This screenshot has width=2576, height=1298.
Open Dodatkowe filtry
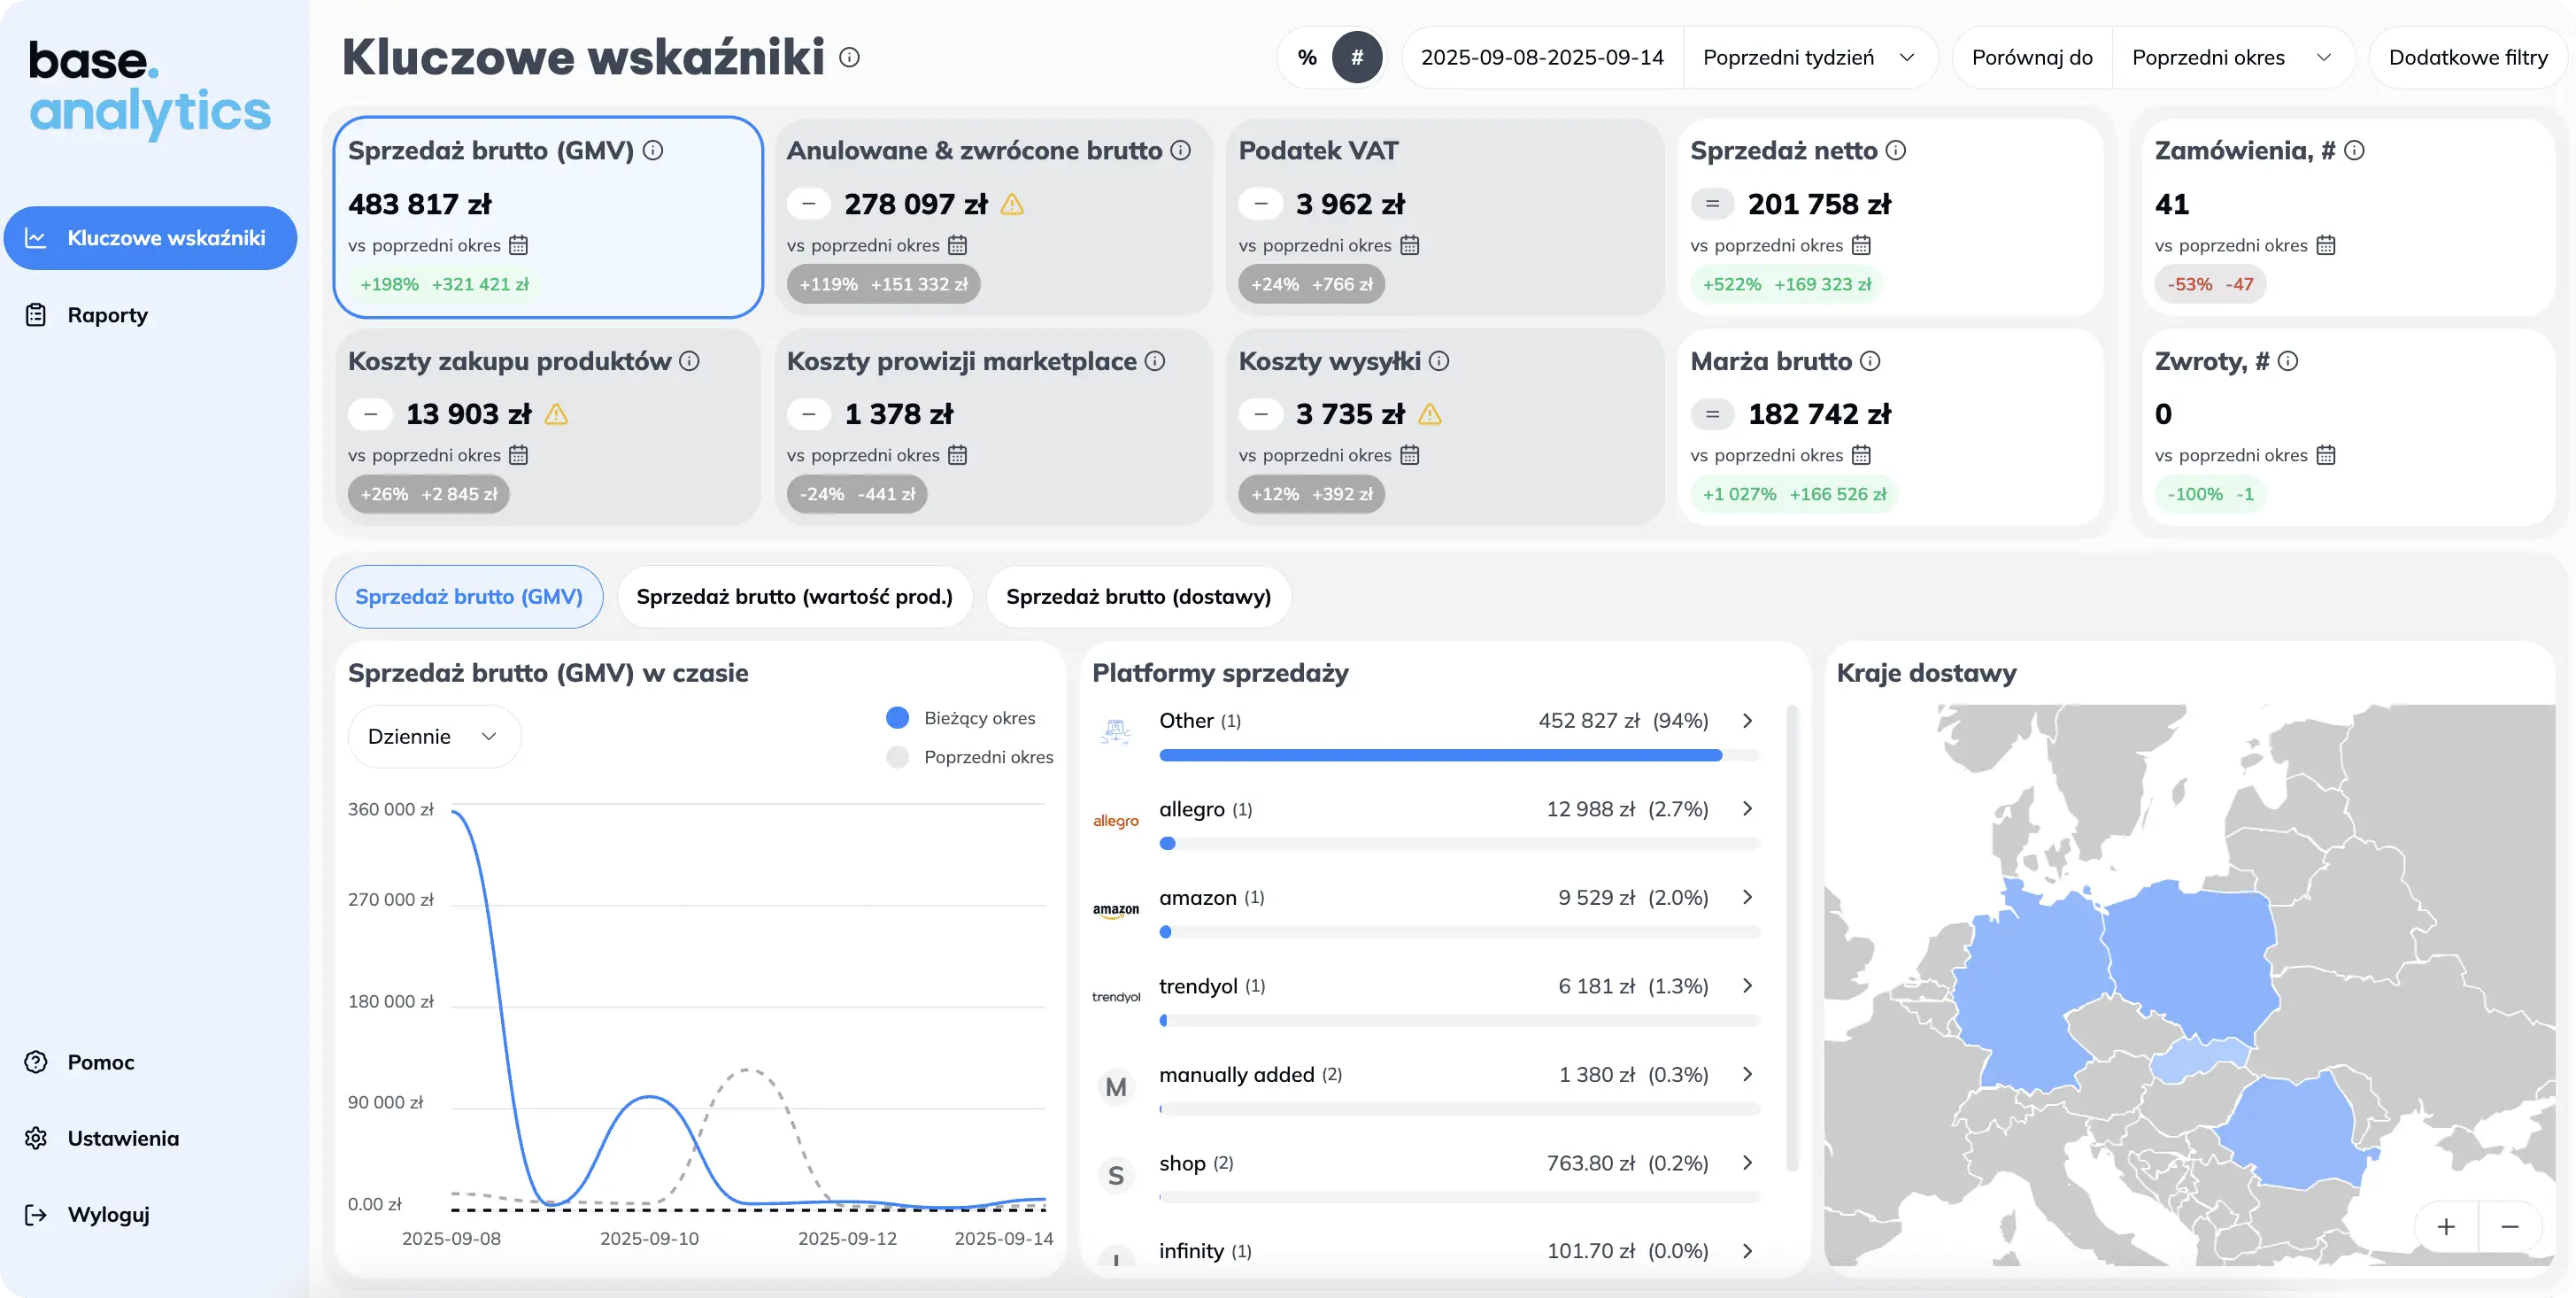pos(2467,57)
